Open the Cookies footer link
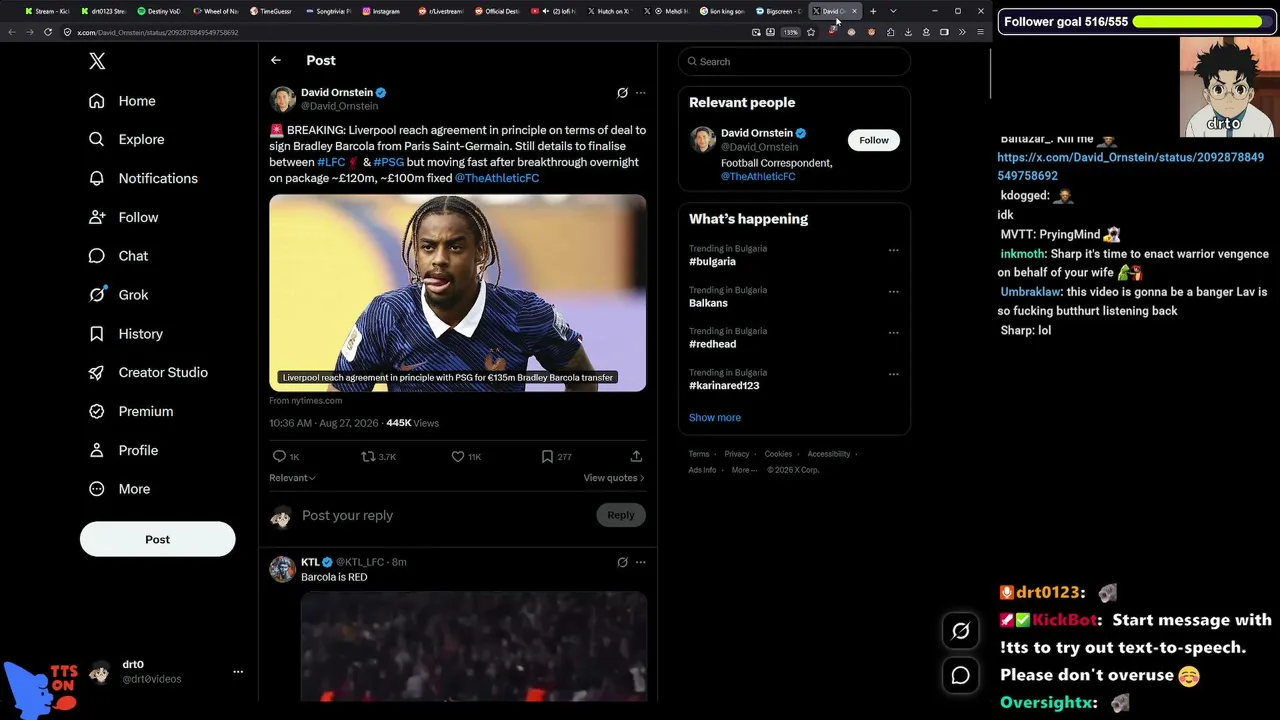Screen dimensions: 1280x720 778,454
